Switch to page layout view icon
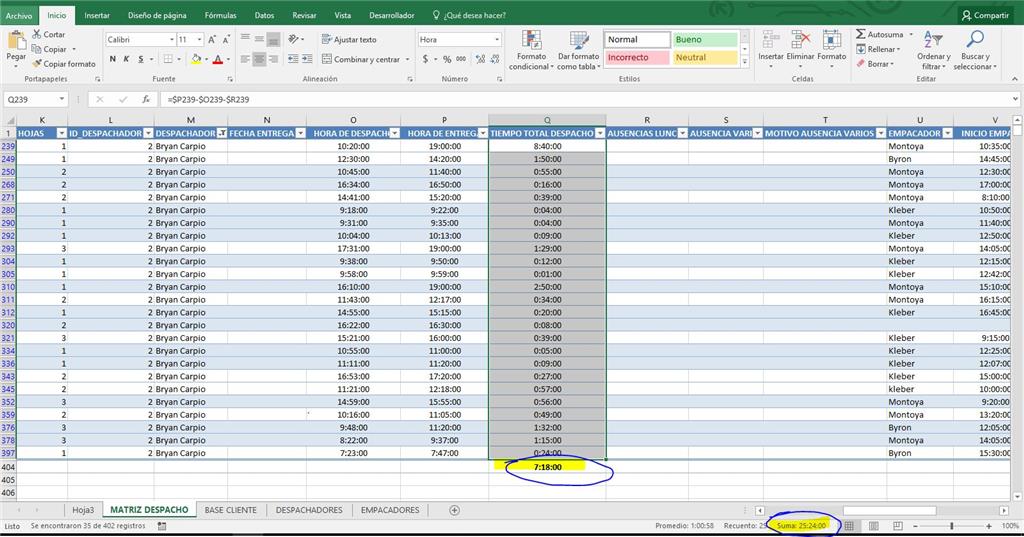The width and height of the screenshot is (1024, 537). pos(873,526)
